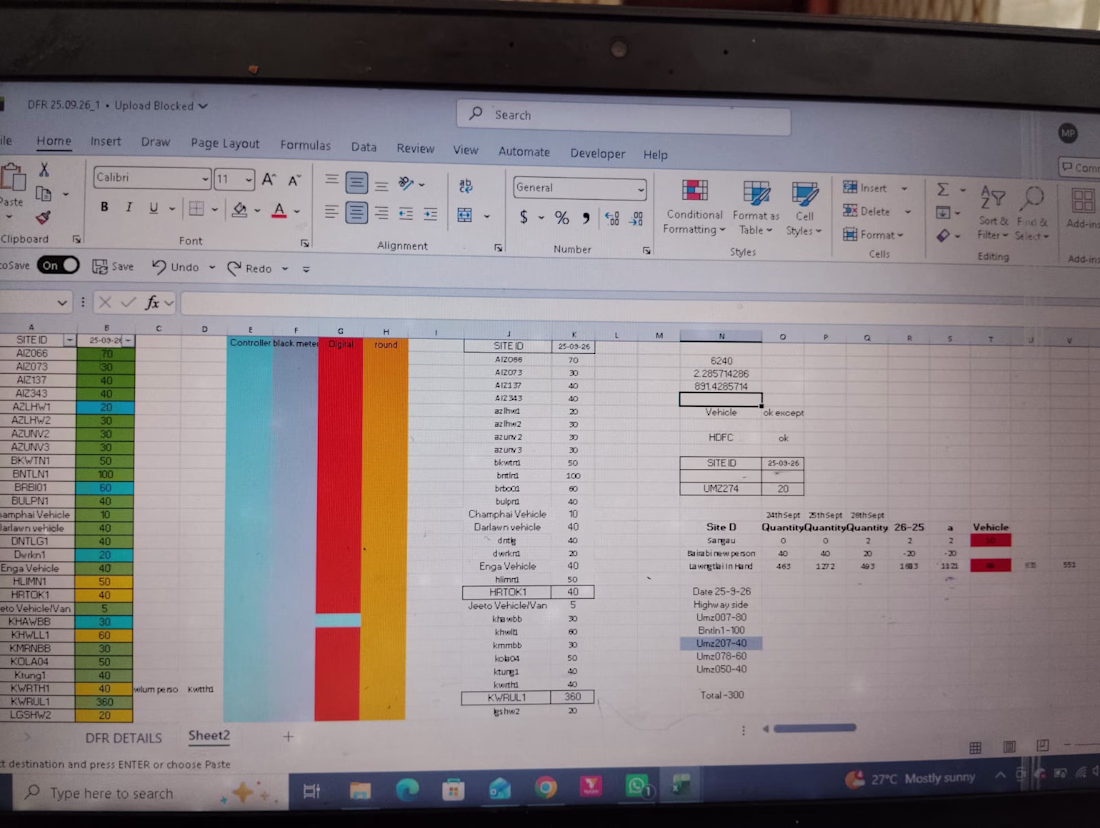This screenshot has height=828, width=1100.
Task: Open Cell Styles gallery
Action: [804, 209]
